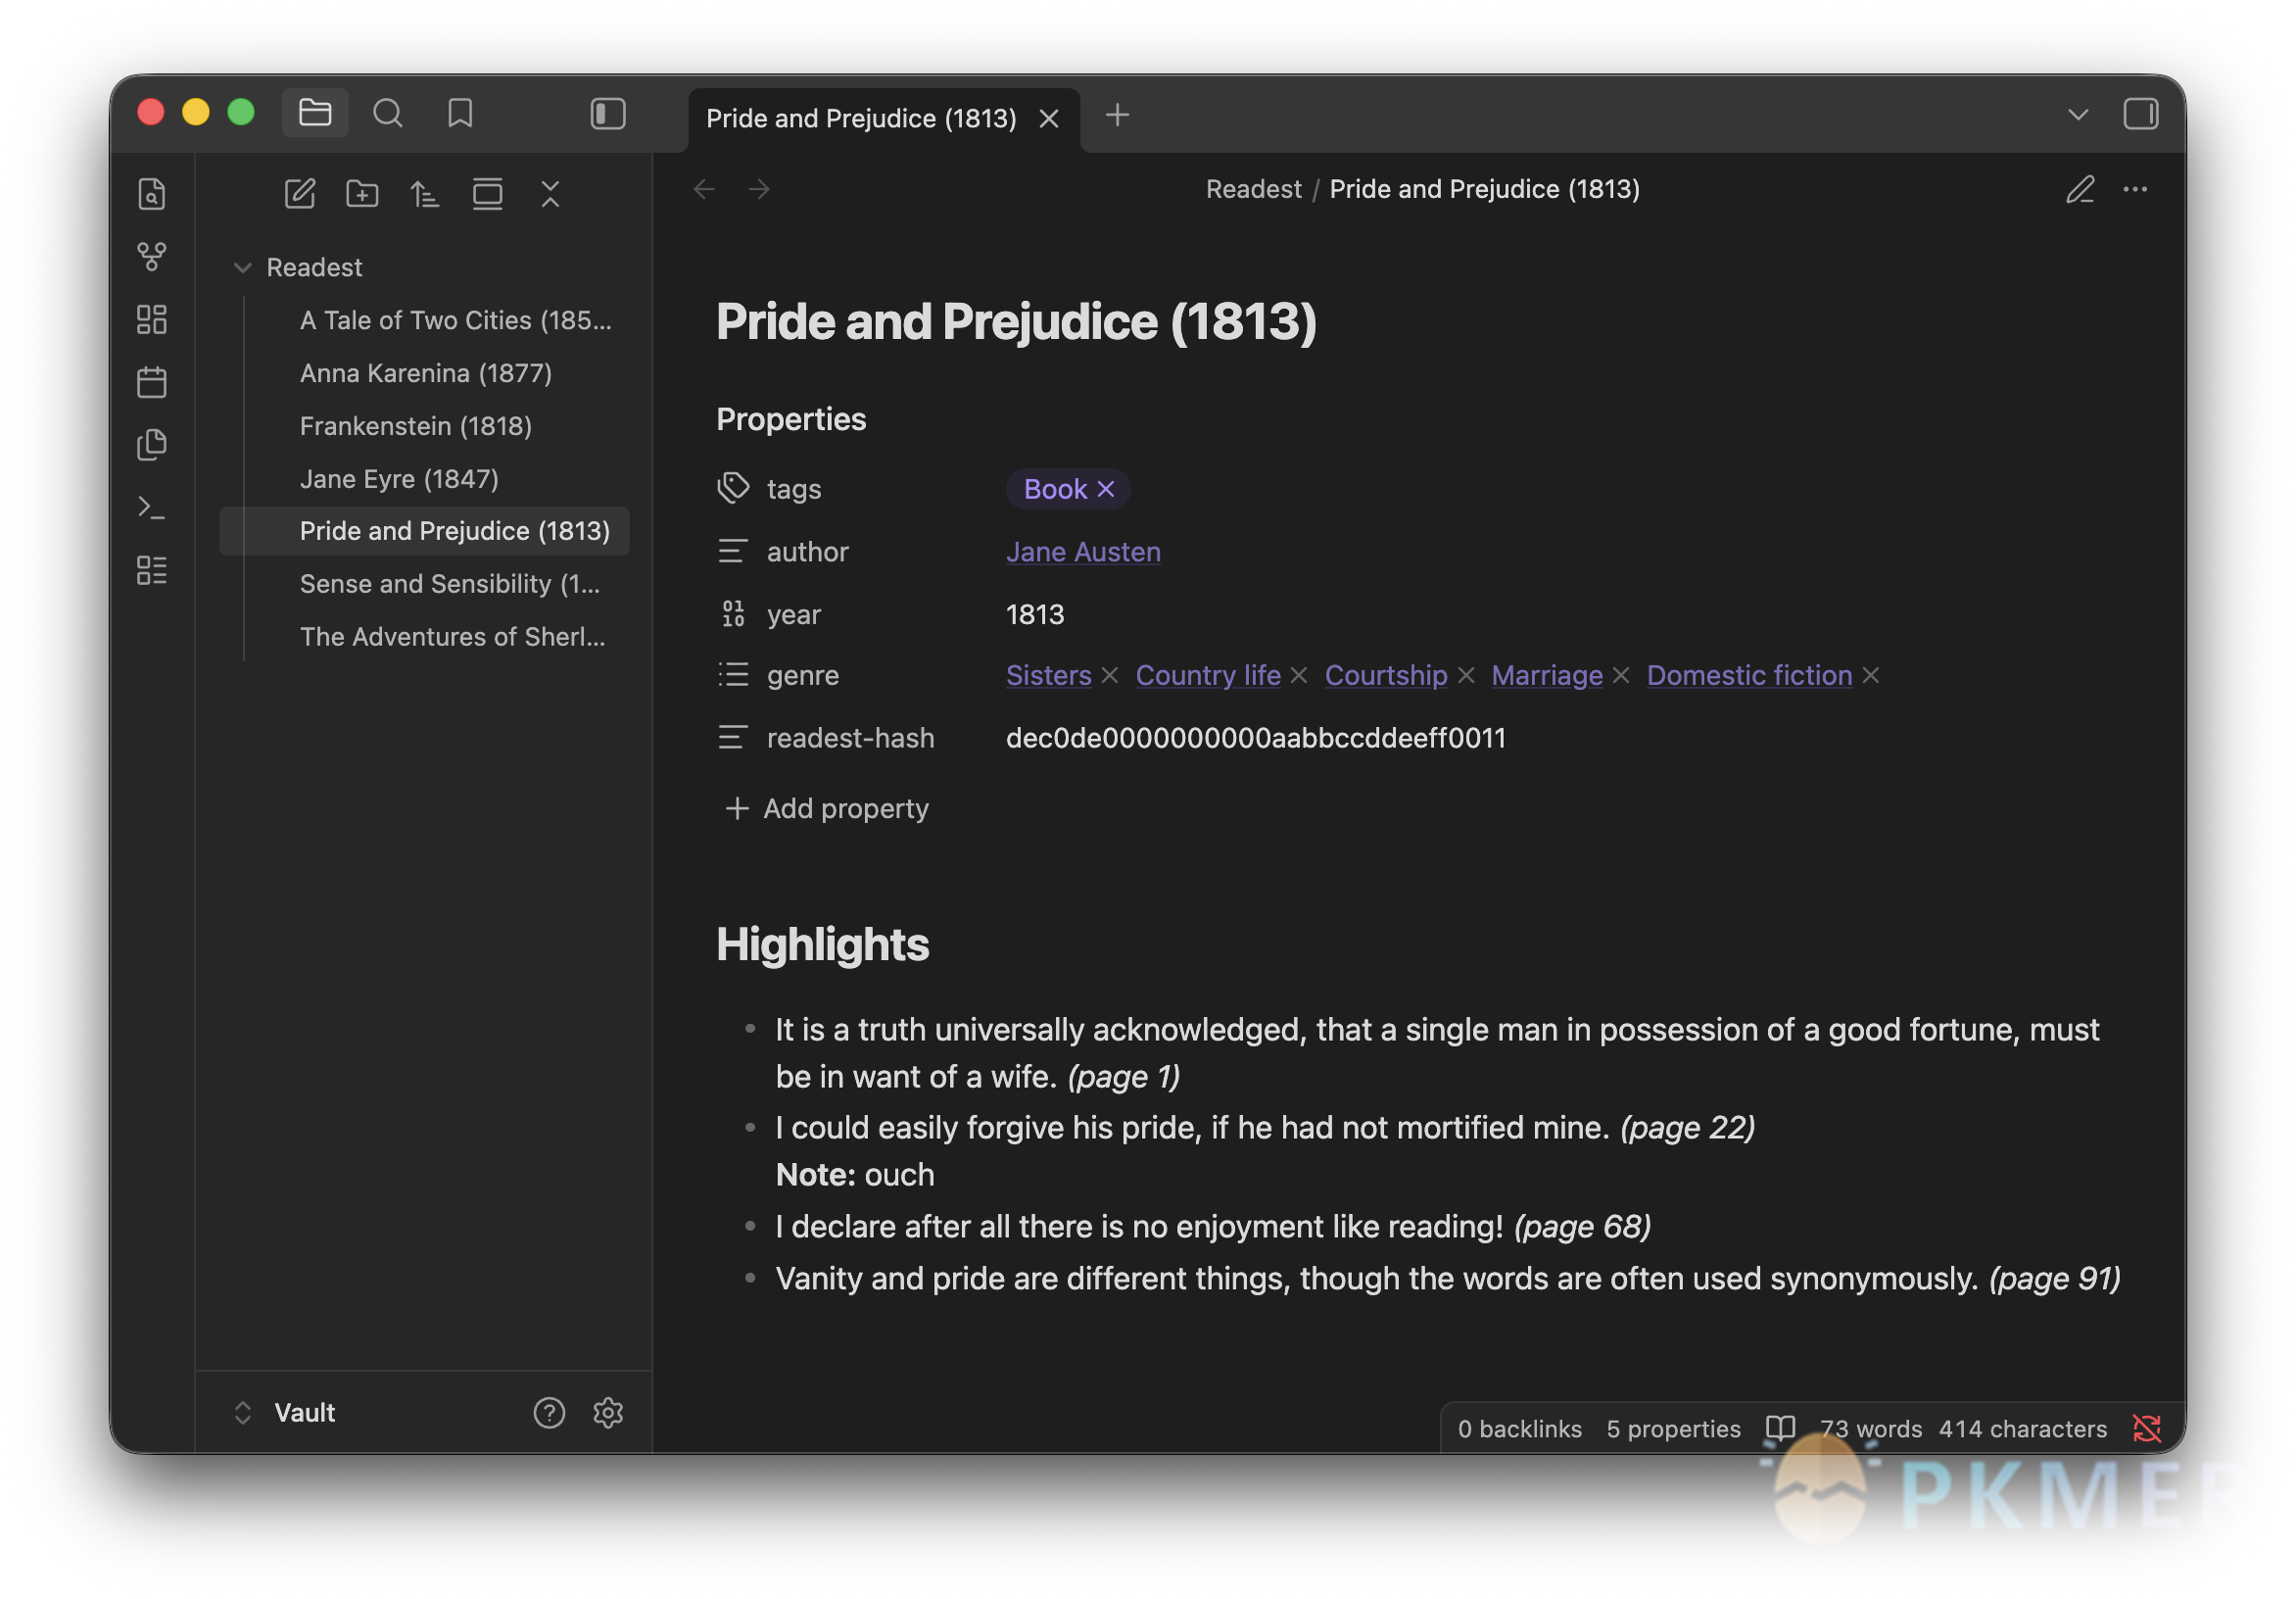Image resolution: width=2296 pixels, height=1599 pixels.
Task: Open the bookmarks panel icon
Action: coord(460,113)
